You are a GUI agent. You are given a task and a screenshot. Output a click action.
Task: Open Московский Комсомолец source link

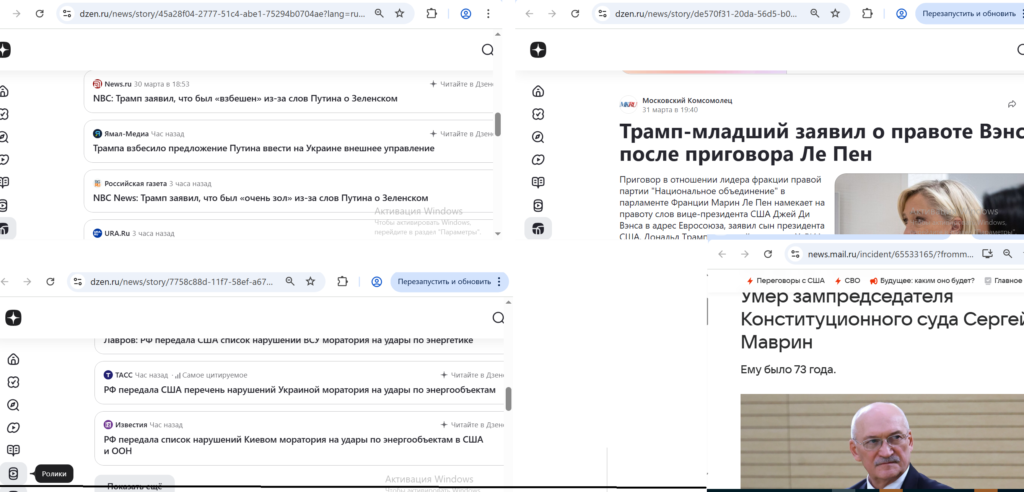[687, 100]
